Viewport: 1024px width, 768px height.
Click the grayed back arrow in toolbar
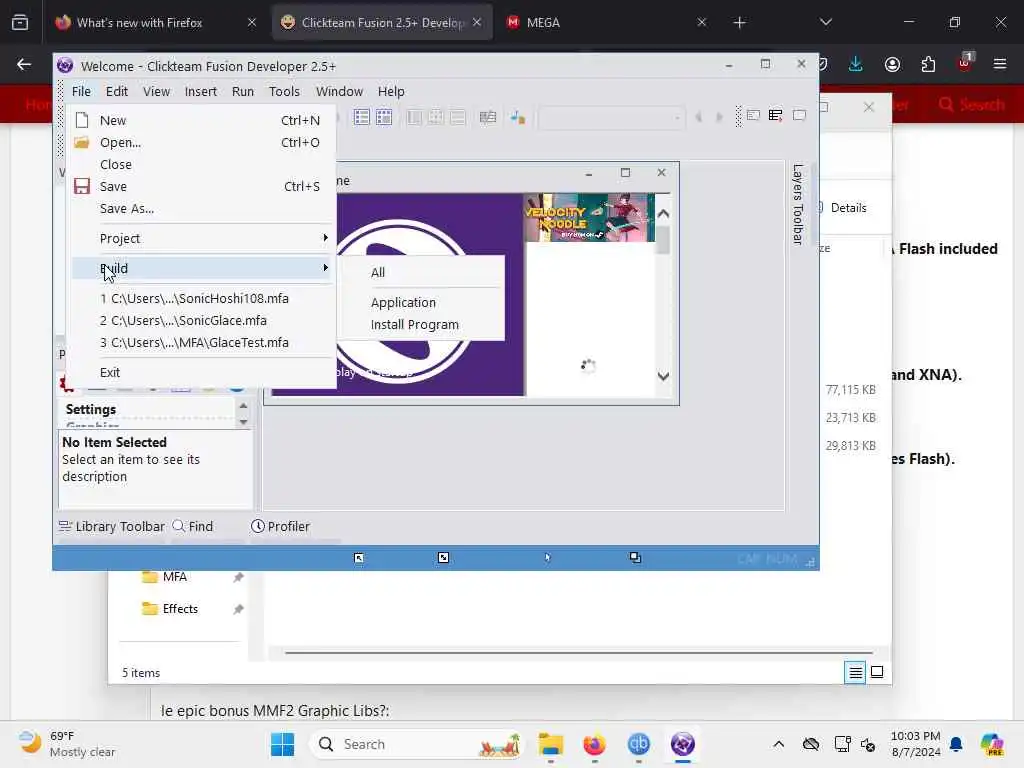[698, 118]
